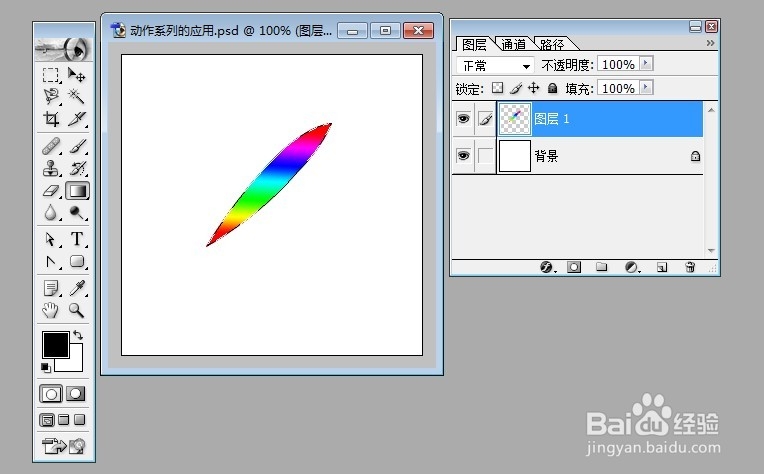Select the Rectangular Marquee tool
The image size is (764, 474).
(x=51, y=75)
